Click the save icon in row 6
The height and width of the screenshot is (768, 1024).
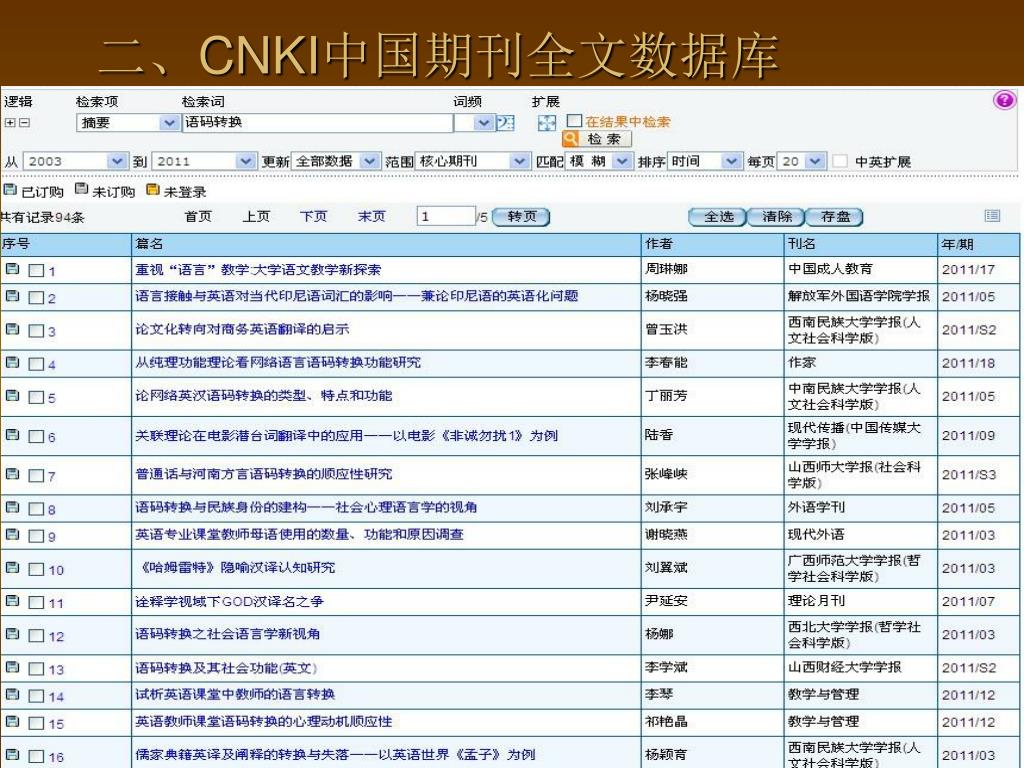pos(12,435)
